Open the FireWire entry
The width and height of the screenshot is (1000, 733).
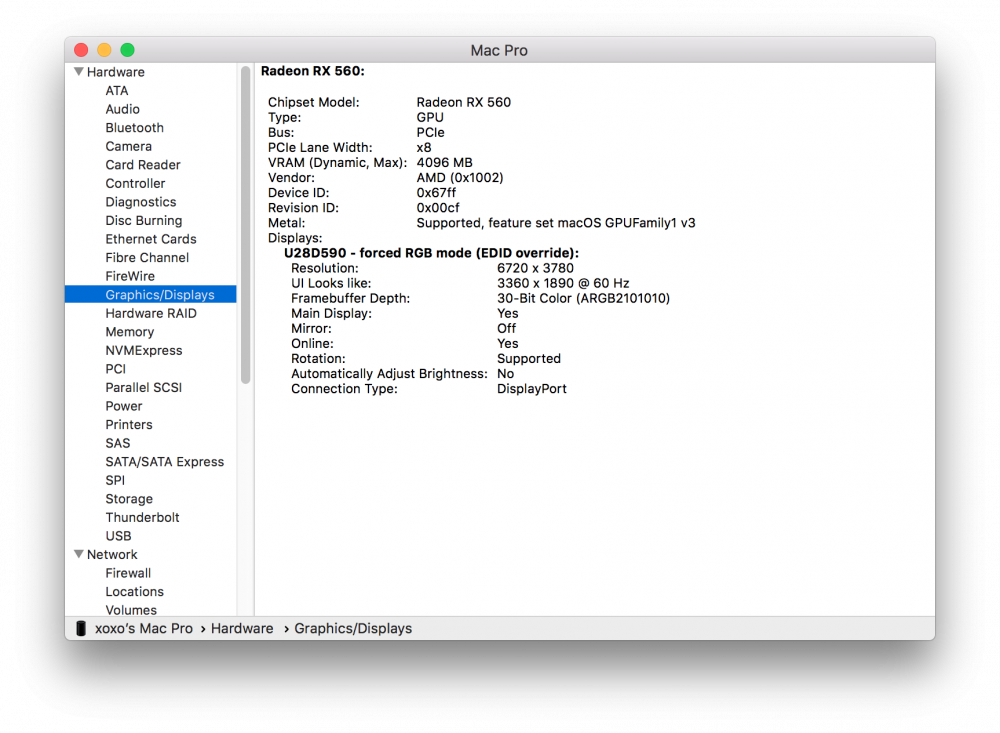pyautogui.click(x=130, y=276)
